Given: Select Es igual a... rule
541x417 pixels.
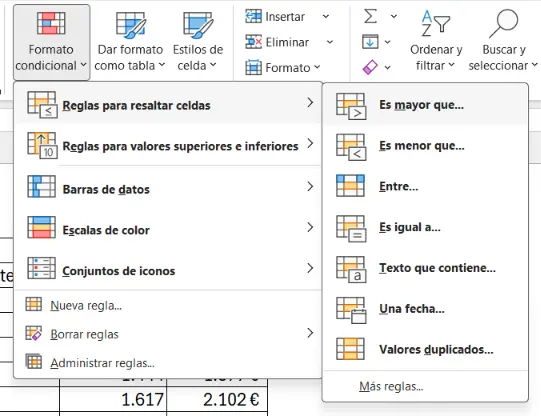Looking at the screenshot, I should (x=425, y=227).
